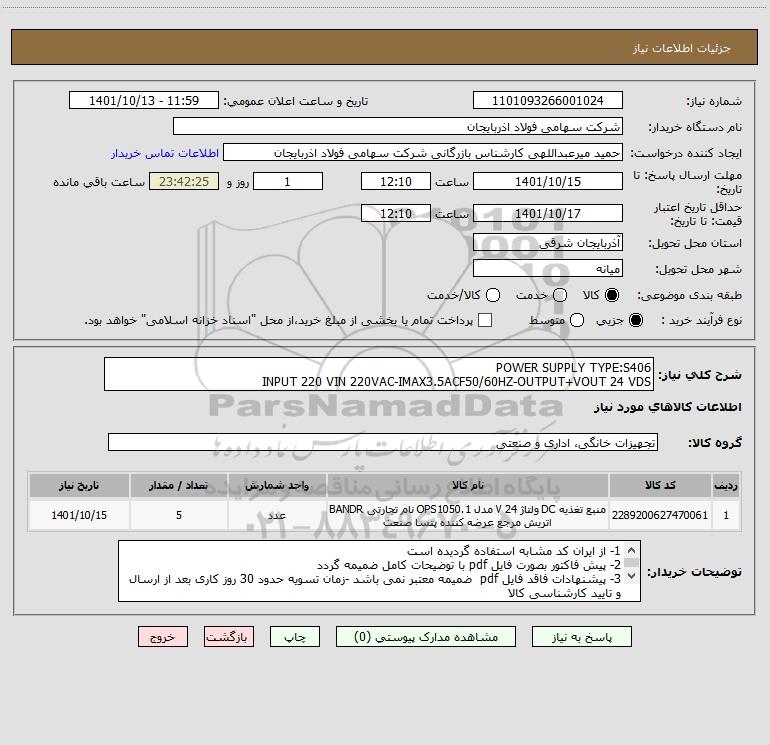Click the کد کالا column header

(x=660, y=486)
